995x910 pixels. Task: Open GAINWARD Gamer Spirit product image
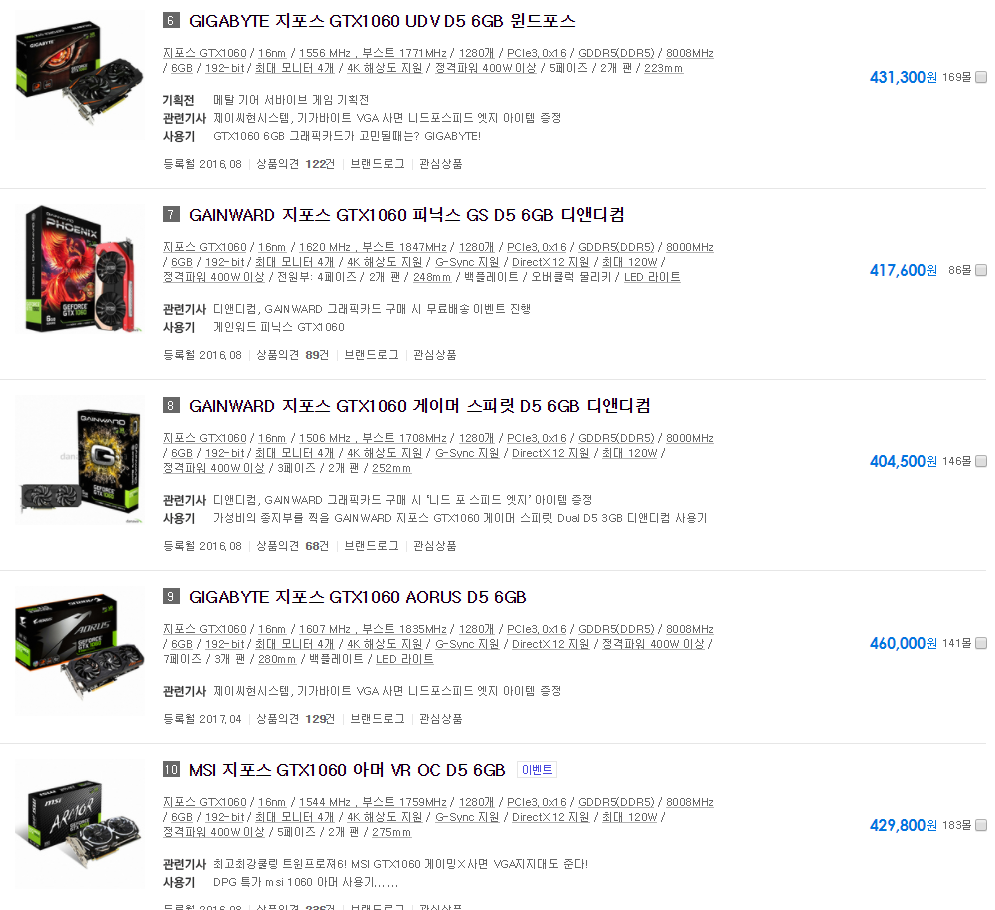coord(79,459)
